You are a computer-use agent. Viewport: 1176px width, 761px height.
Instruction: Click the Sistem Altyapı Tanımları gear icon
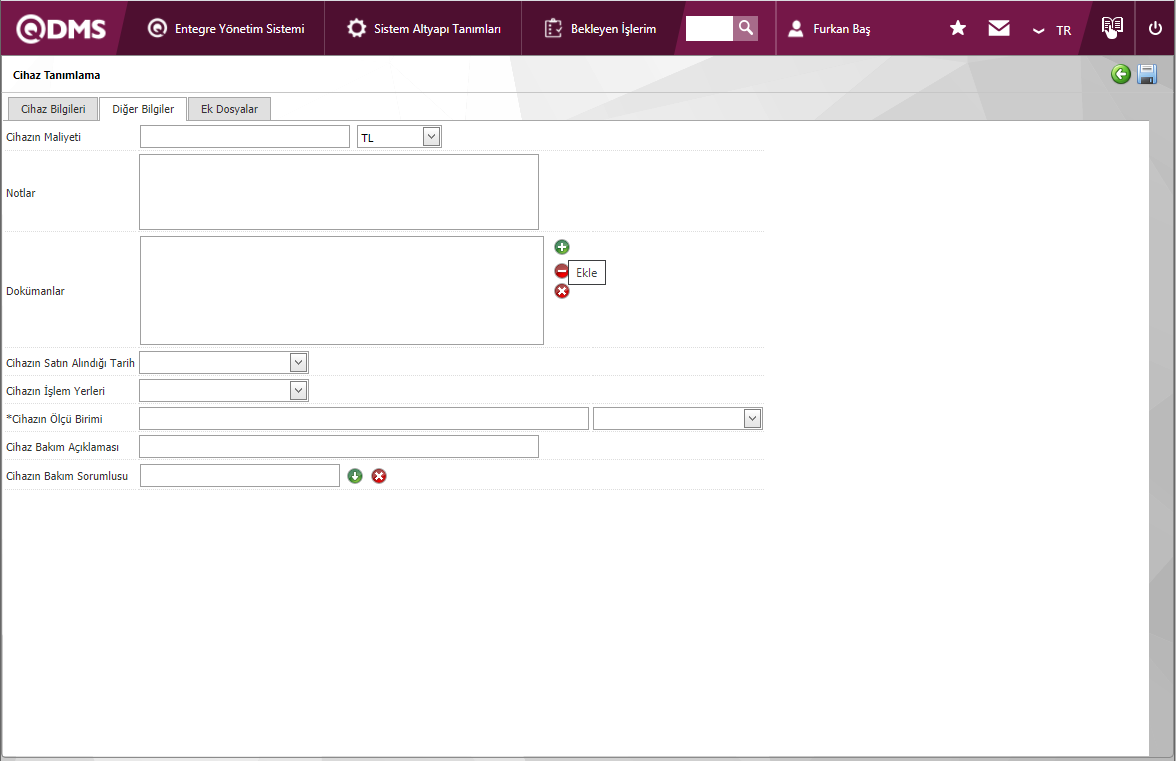click(x=356, y=28)
